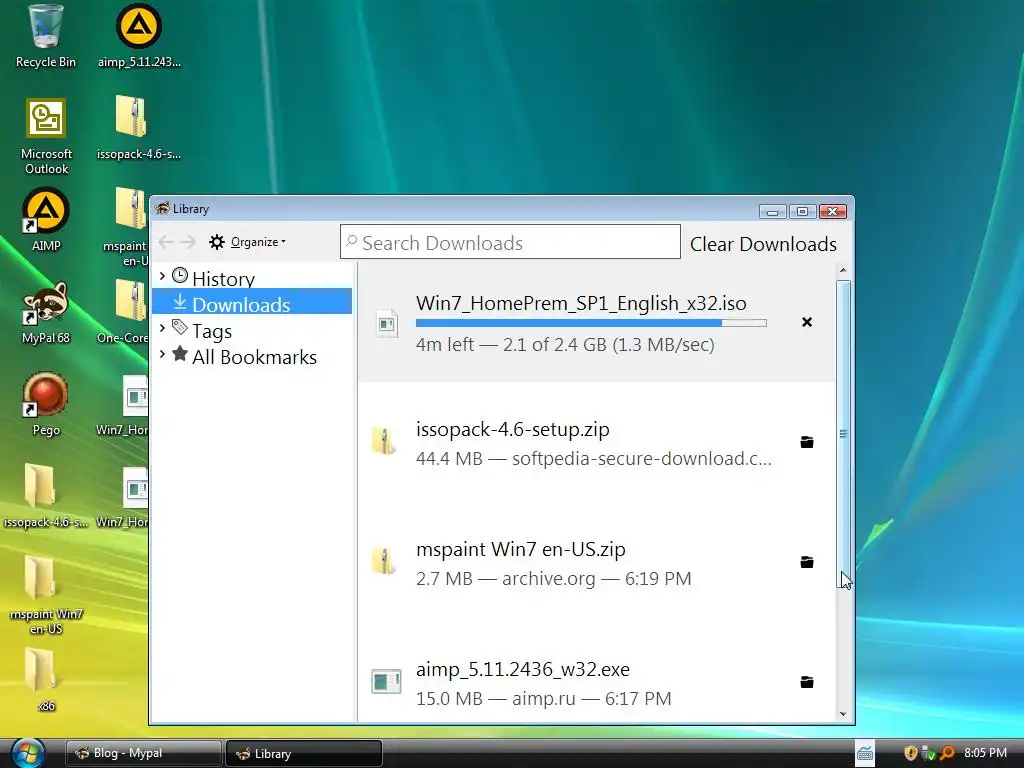Screen dimensions: 1024x768
Task: Click the Windows Start orb
Action: click(x=28, y=753)
